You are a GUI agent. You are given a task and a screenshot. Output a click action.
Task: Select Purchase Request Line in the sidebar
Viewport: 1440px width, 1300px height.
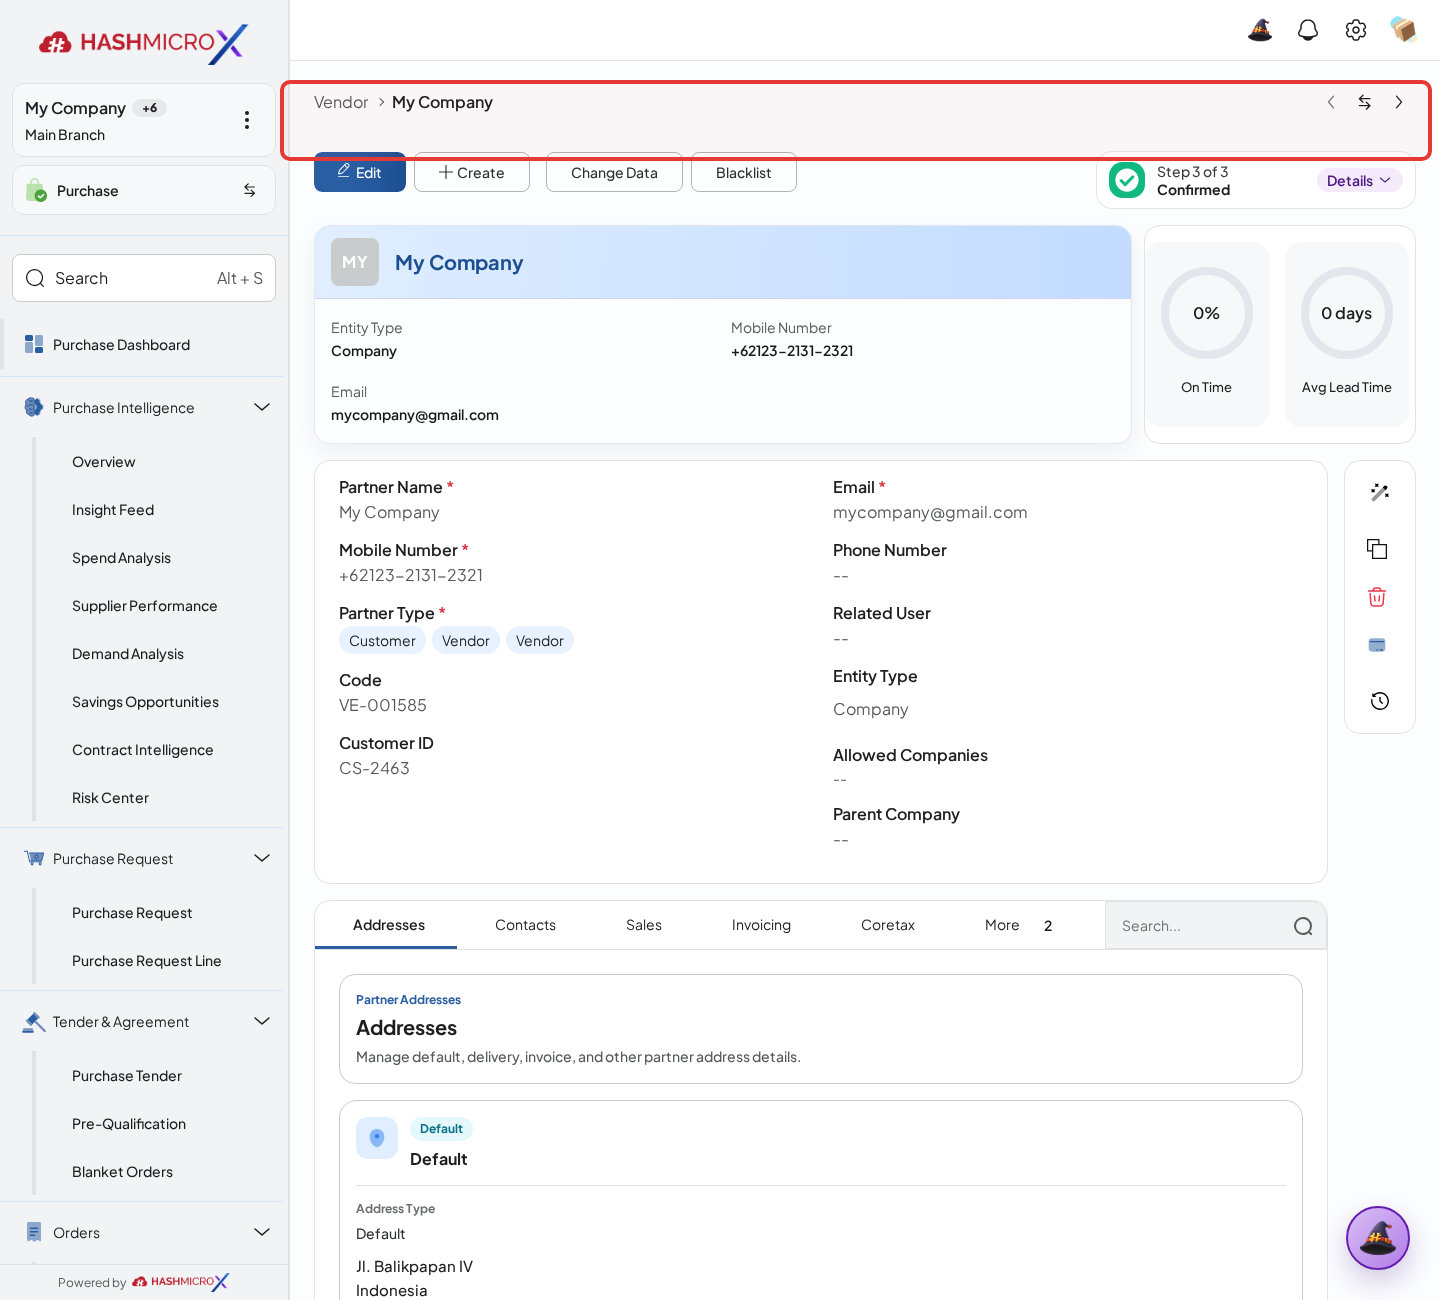click(146, 961)
